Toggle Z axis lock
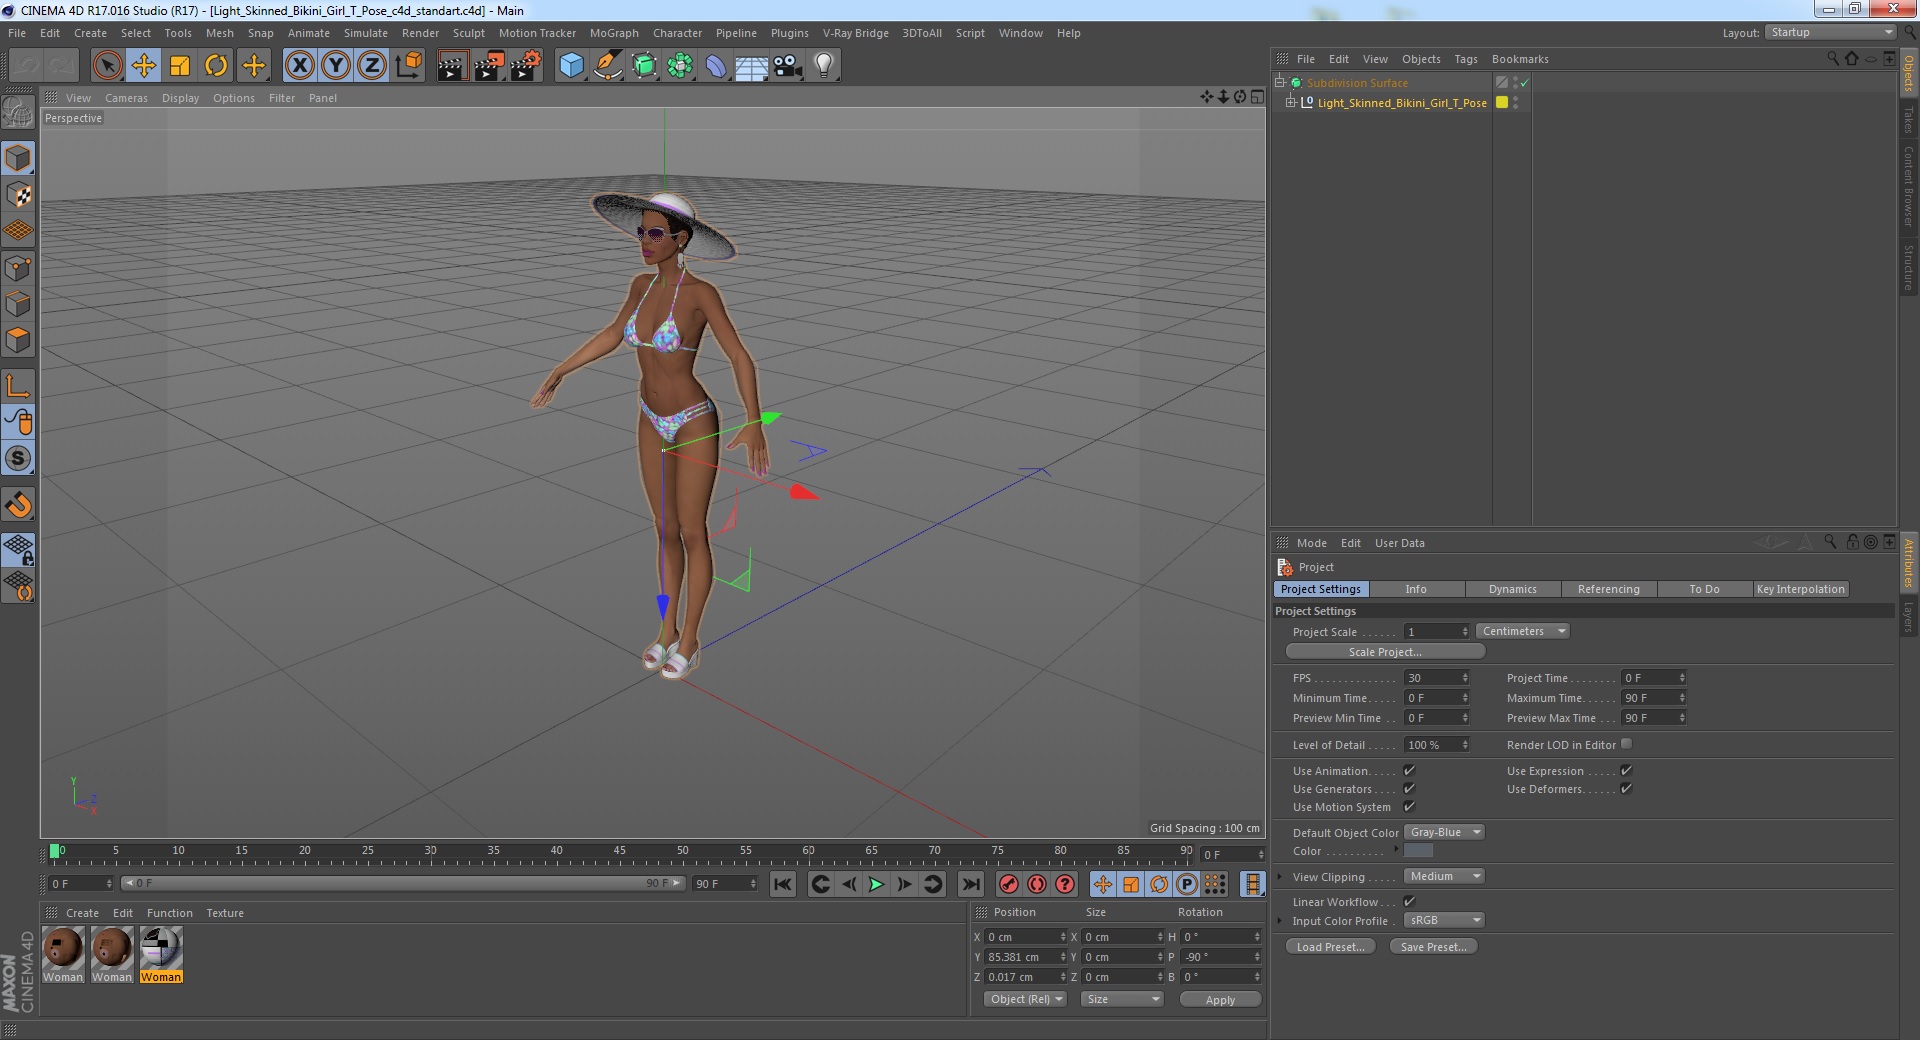The image size is (1920, 1040). tap(372, 66)
